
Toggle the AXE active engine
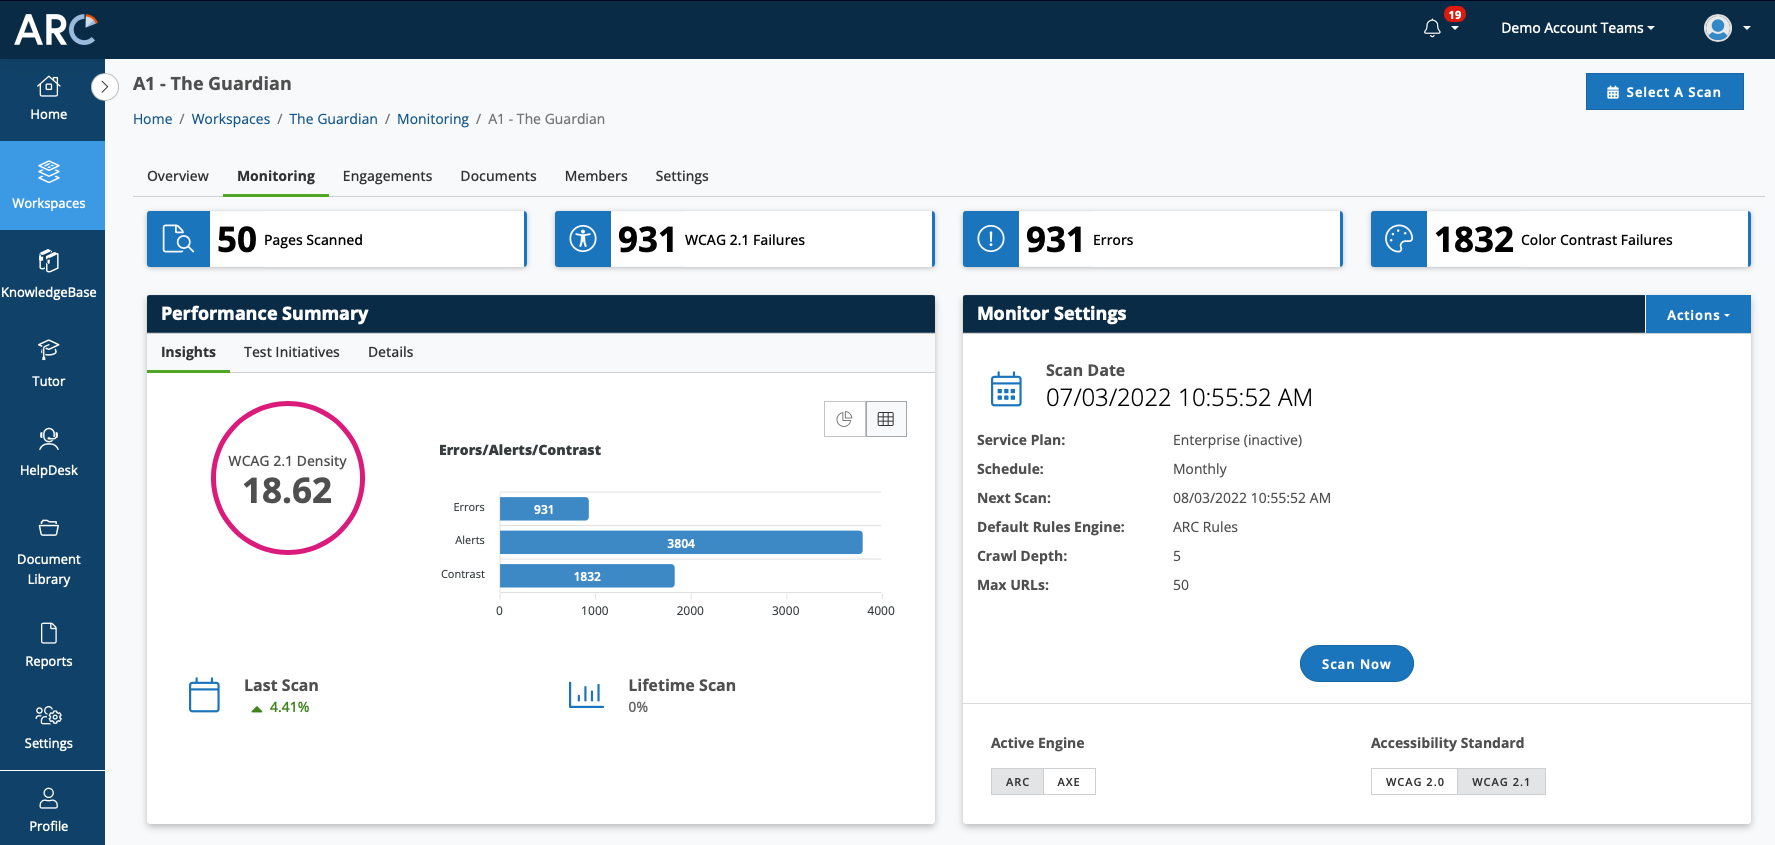[1069, 782]
